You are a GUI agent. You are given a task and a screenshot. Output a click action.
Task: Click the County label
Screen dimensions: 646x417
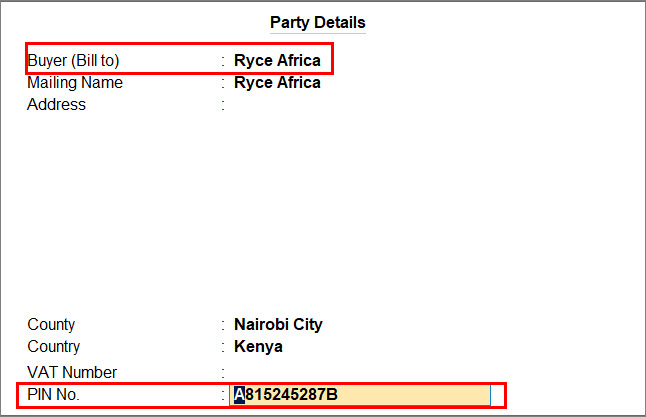pyautogui.click(x=51, y=325)
